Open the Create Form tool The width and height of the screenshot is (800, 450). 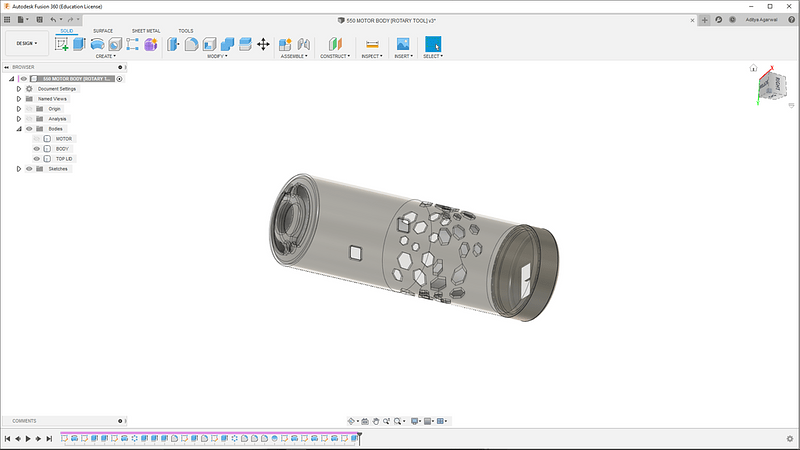pos(151,44)
